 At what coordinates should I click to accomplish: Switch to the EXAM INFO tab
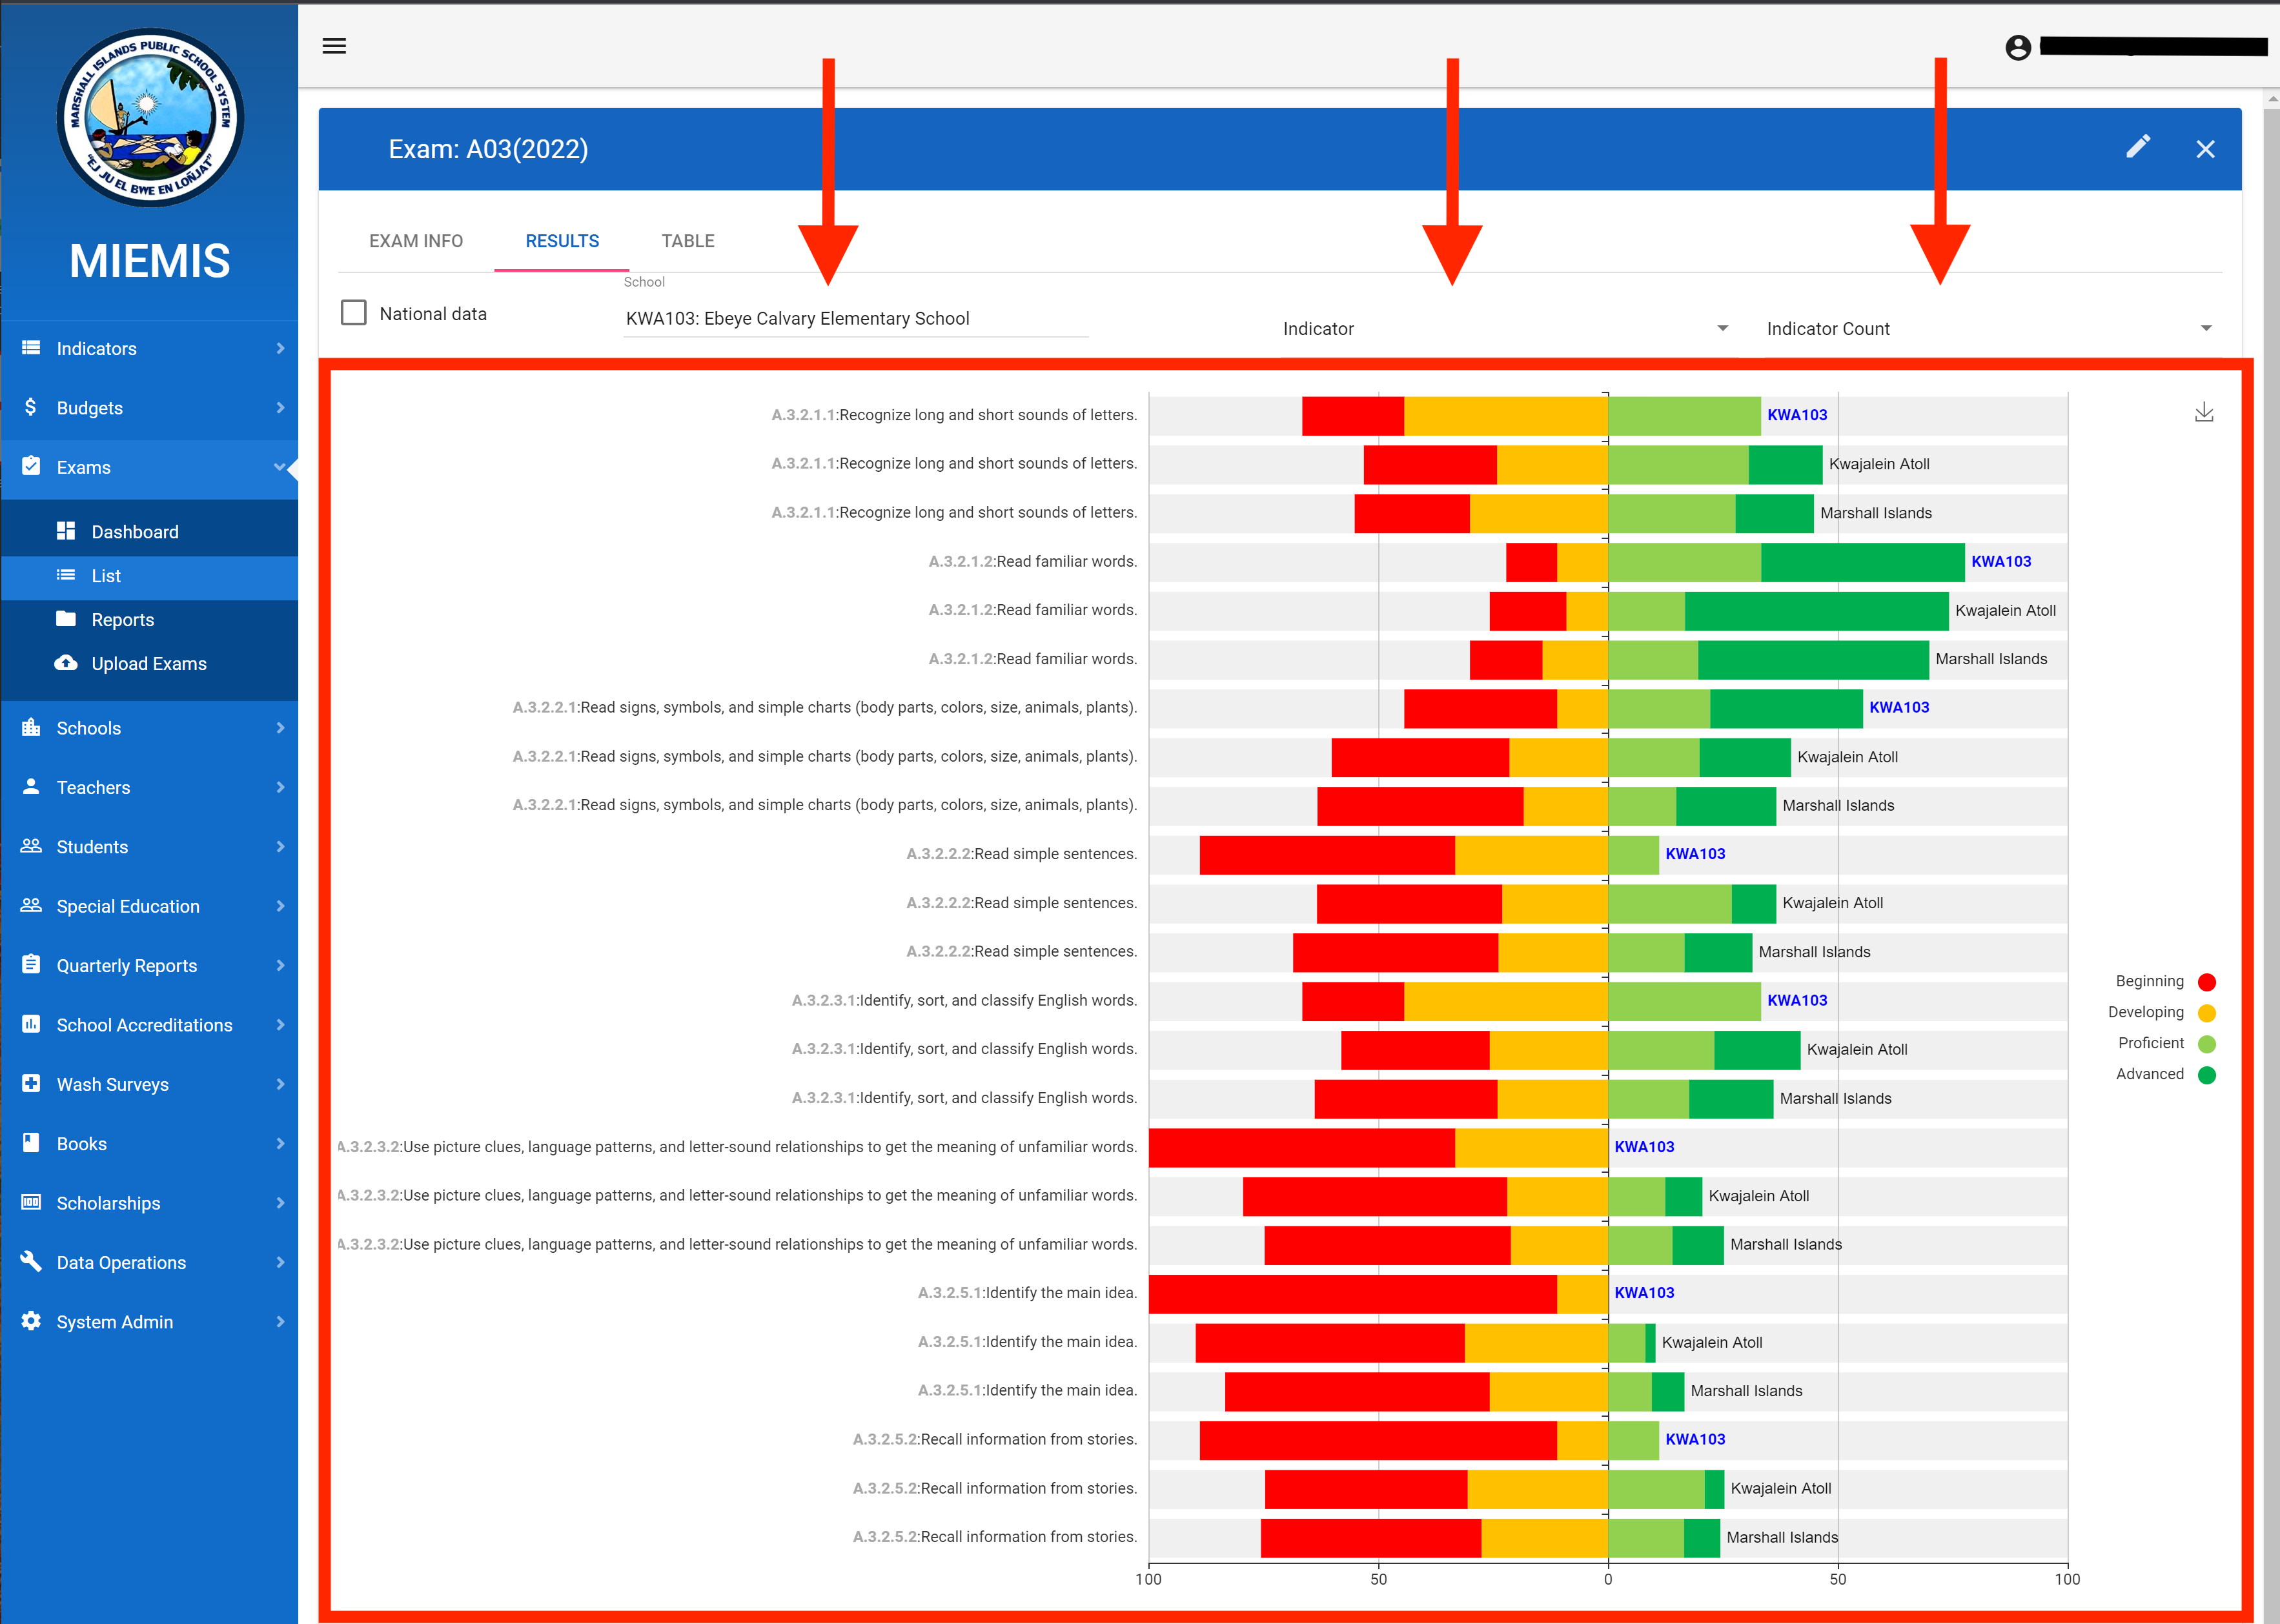tap(416, 241)
